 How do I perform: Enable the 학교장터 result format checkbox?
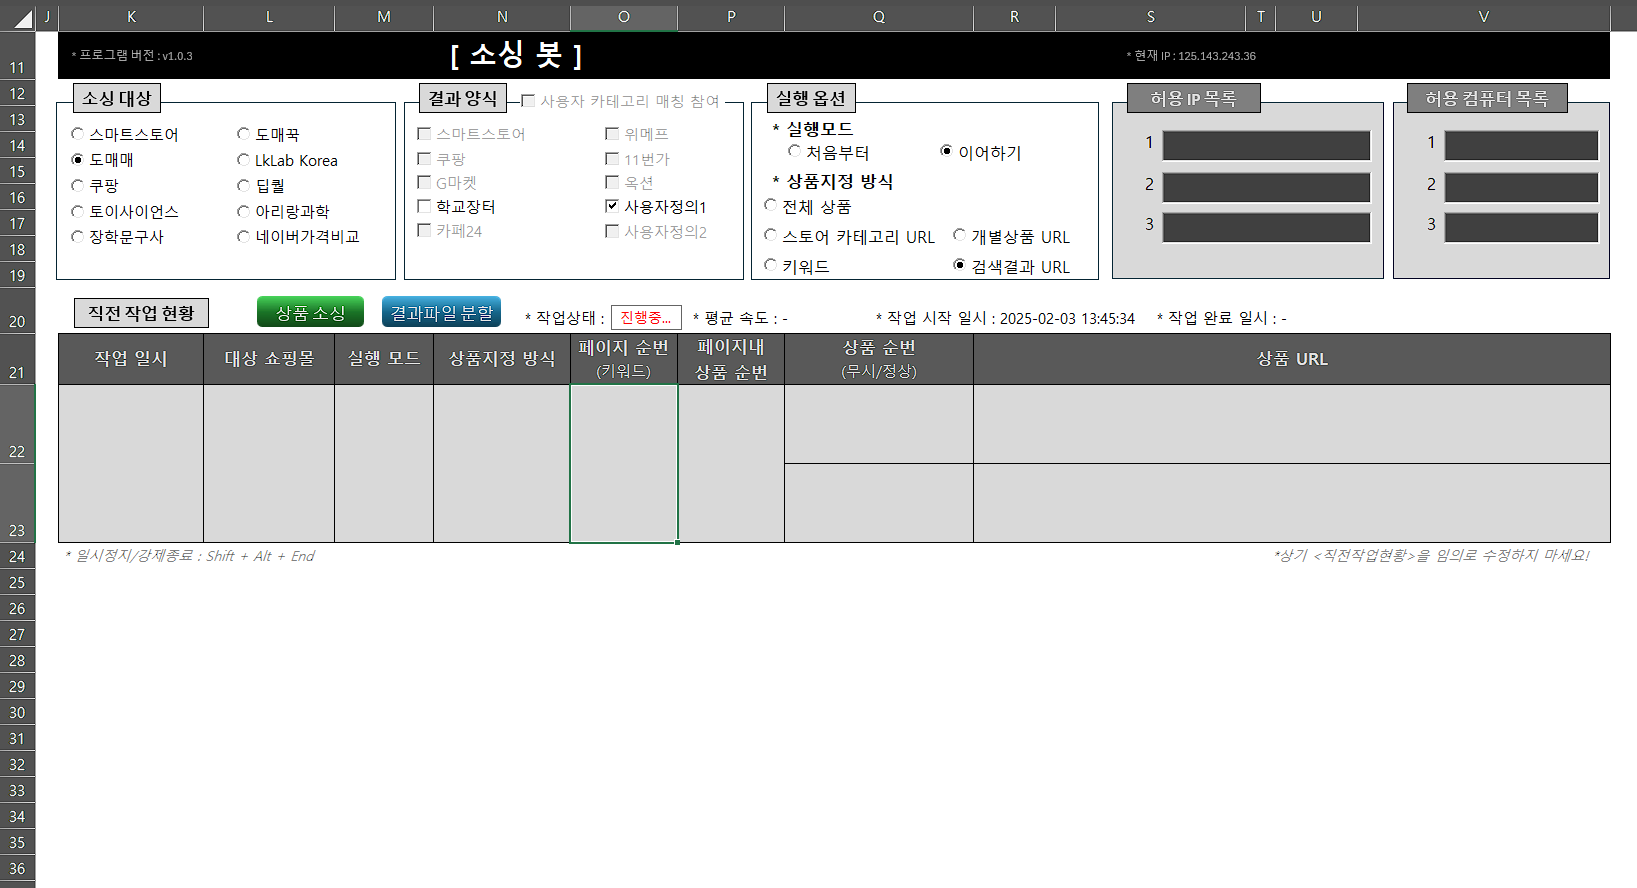click(x=424, y=206)
